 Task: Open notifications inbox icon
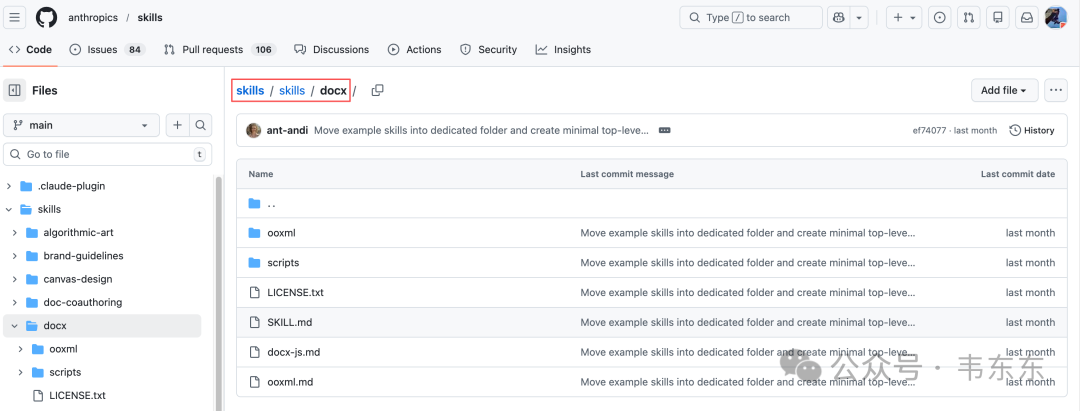(x=1027, y=17)
